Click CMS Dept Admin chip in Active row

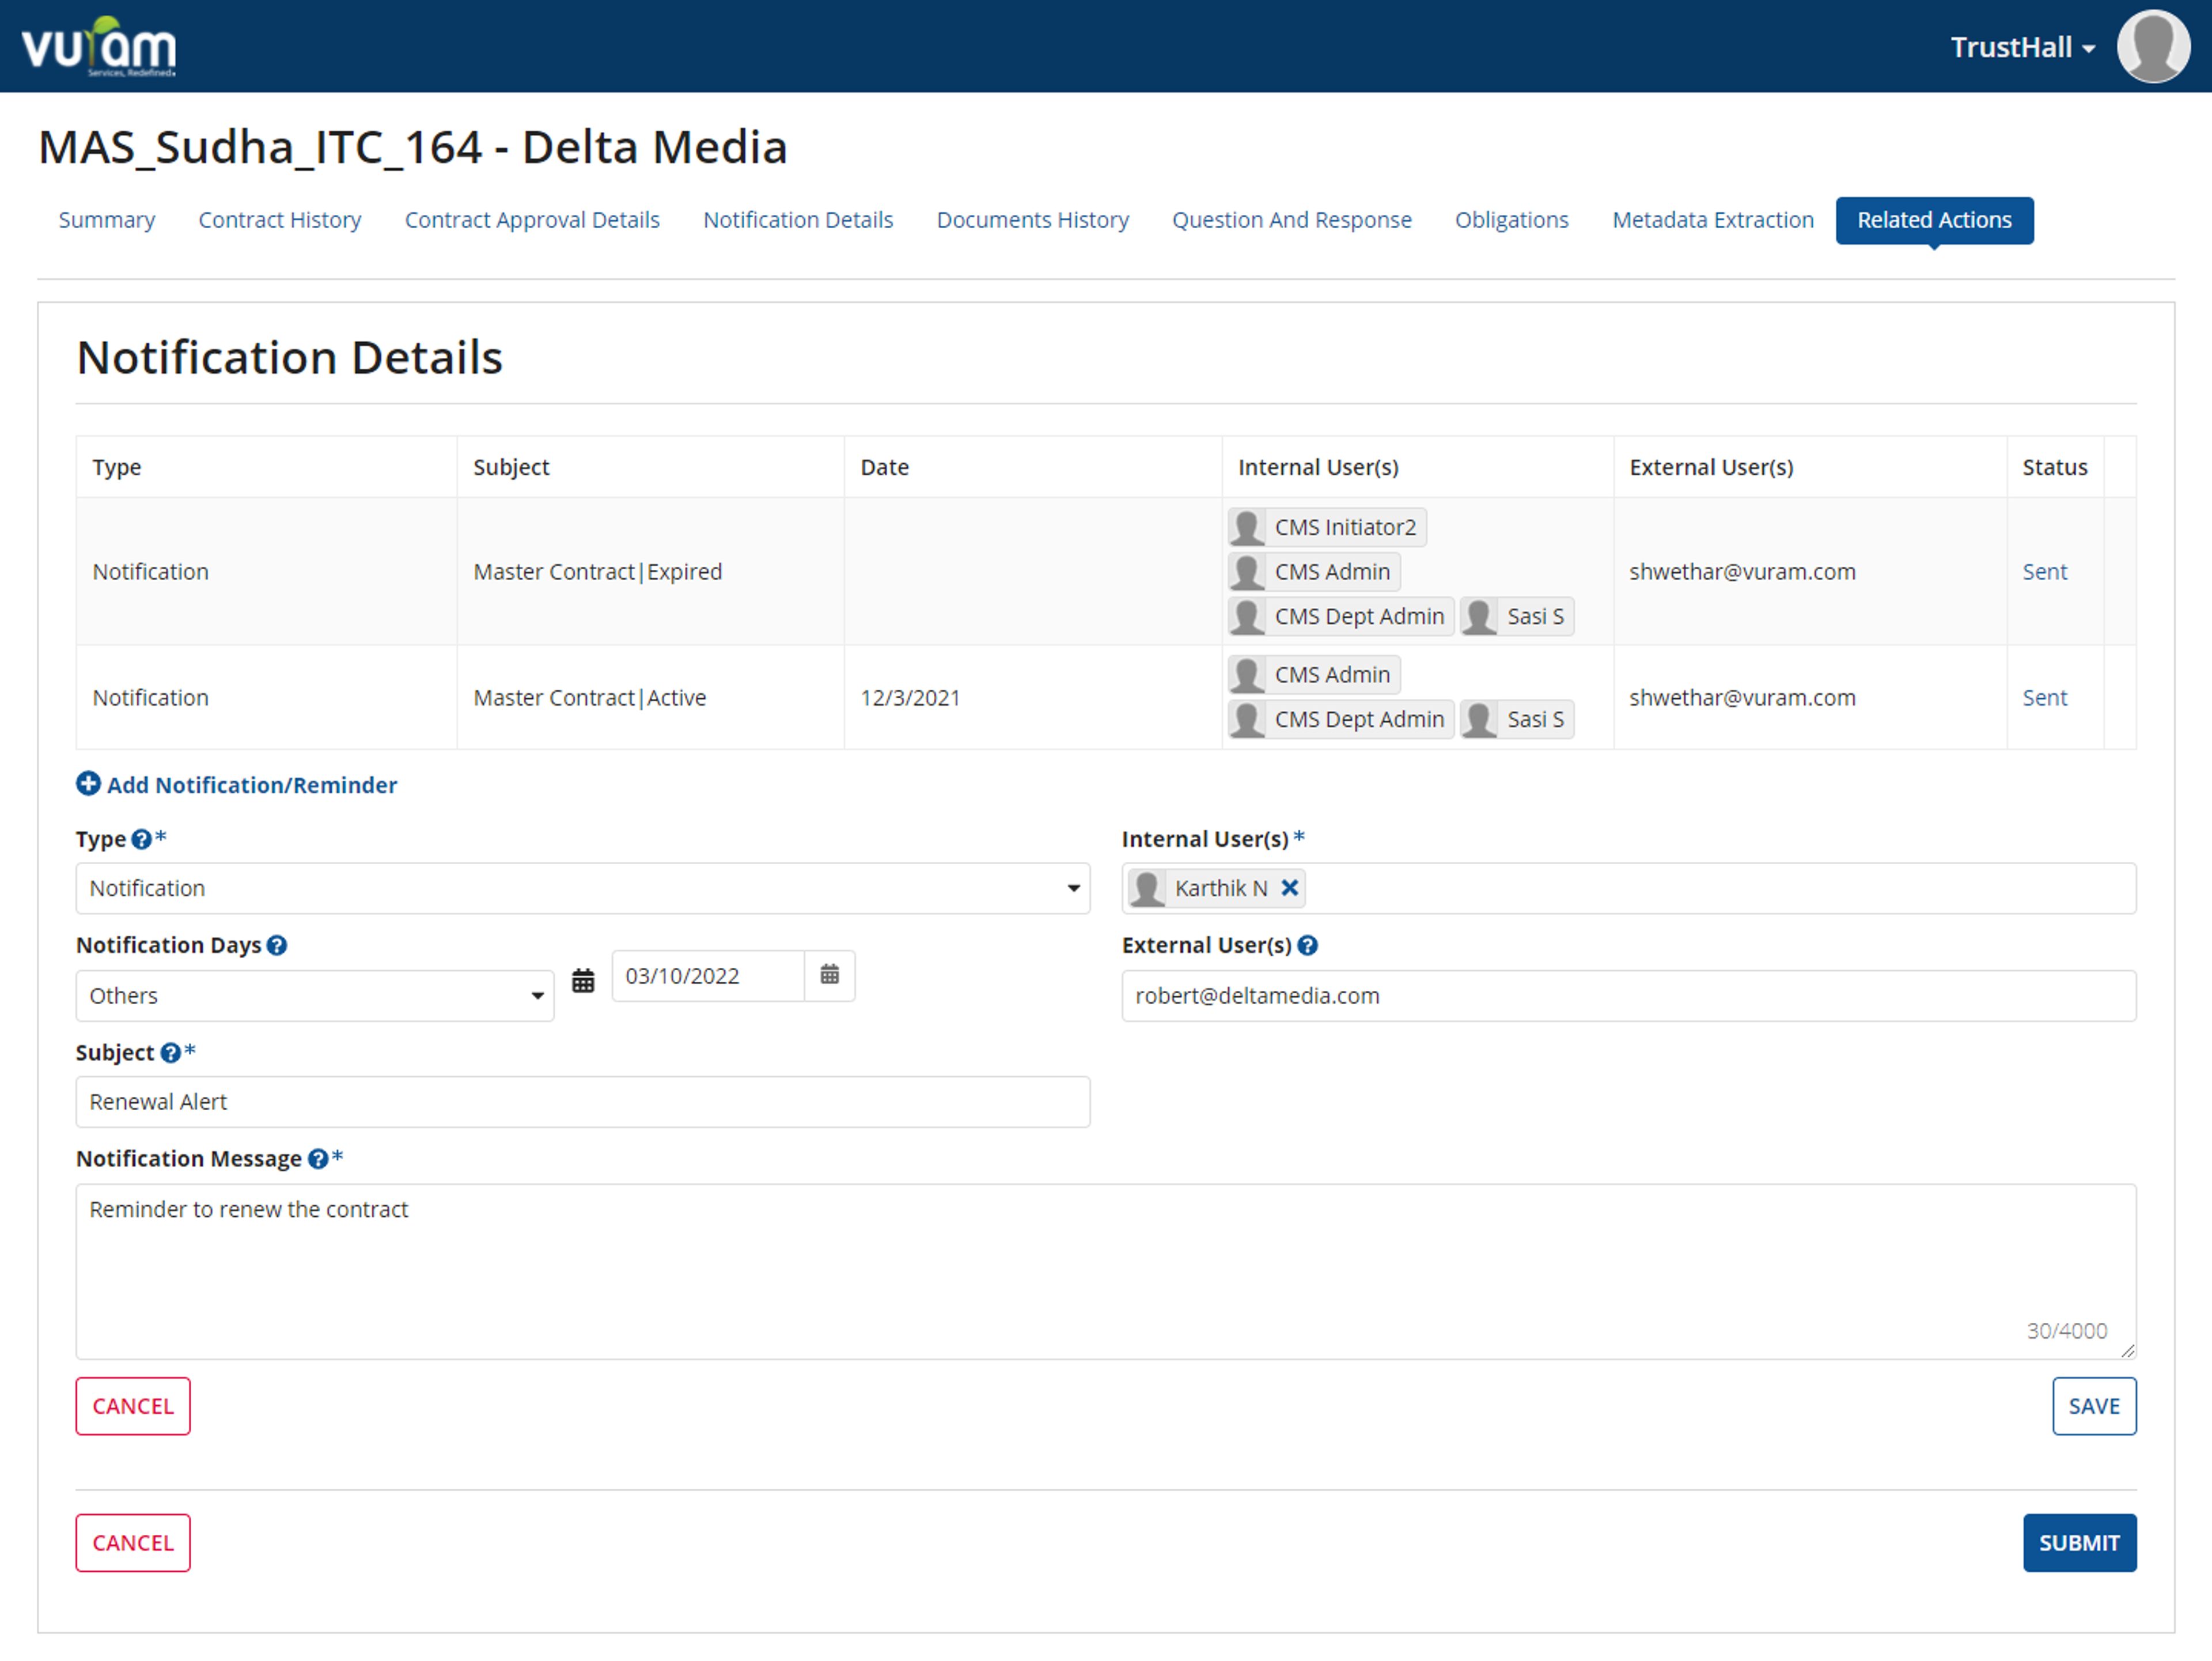point(1341,719)
